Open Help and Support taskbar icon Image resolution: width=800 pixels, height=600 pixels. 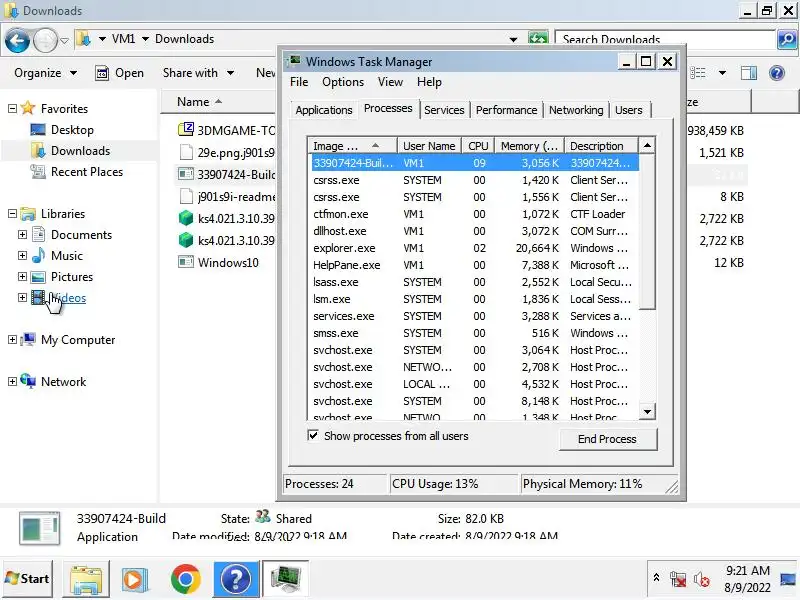click(x=235, y=579)
